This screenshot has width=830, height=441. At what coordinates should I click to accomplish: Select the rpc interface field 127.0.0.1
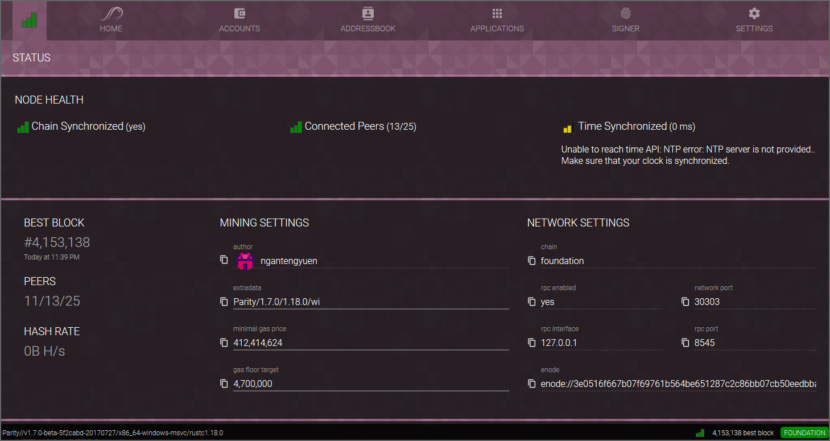601,343
